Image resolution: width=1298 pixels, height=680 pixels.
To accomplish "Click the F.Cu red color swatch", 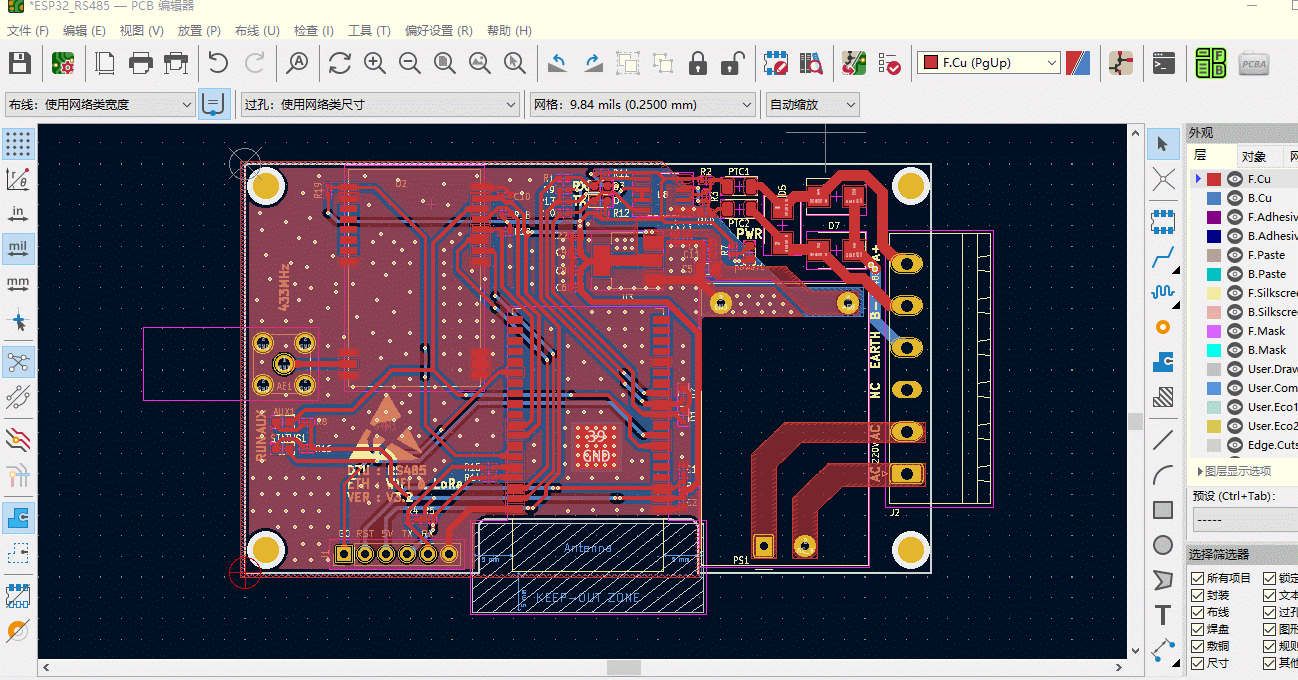I will (x=1214, y=179).
